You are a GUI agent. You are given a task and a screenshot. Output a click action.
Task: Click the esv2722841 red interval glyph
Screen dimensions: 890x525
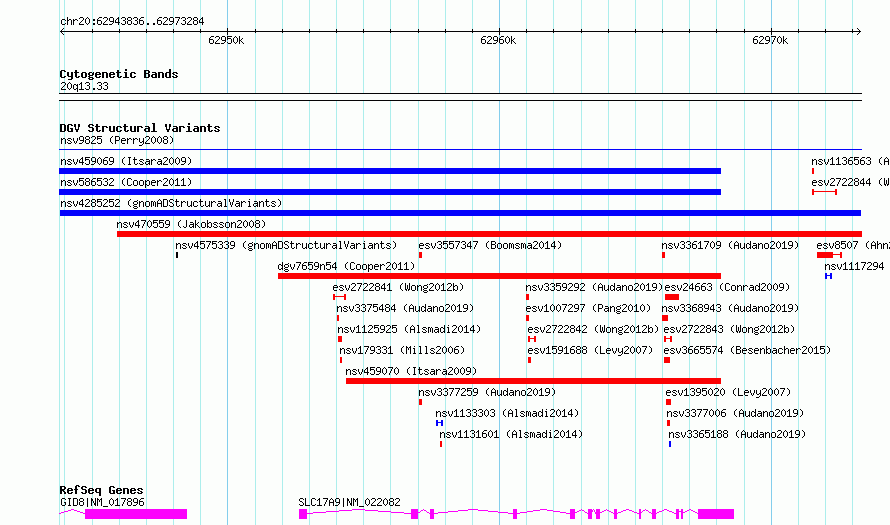(339, 297)
